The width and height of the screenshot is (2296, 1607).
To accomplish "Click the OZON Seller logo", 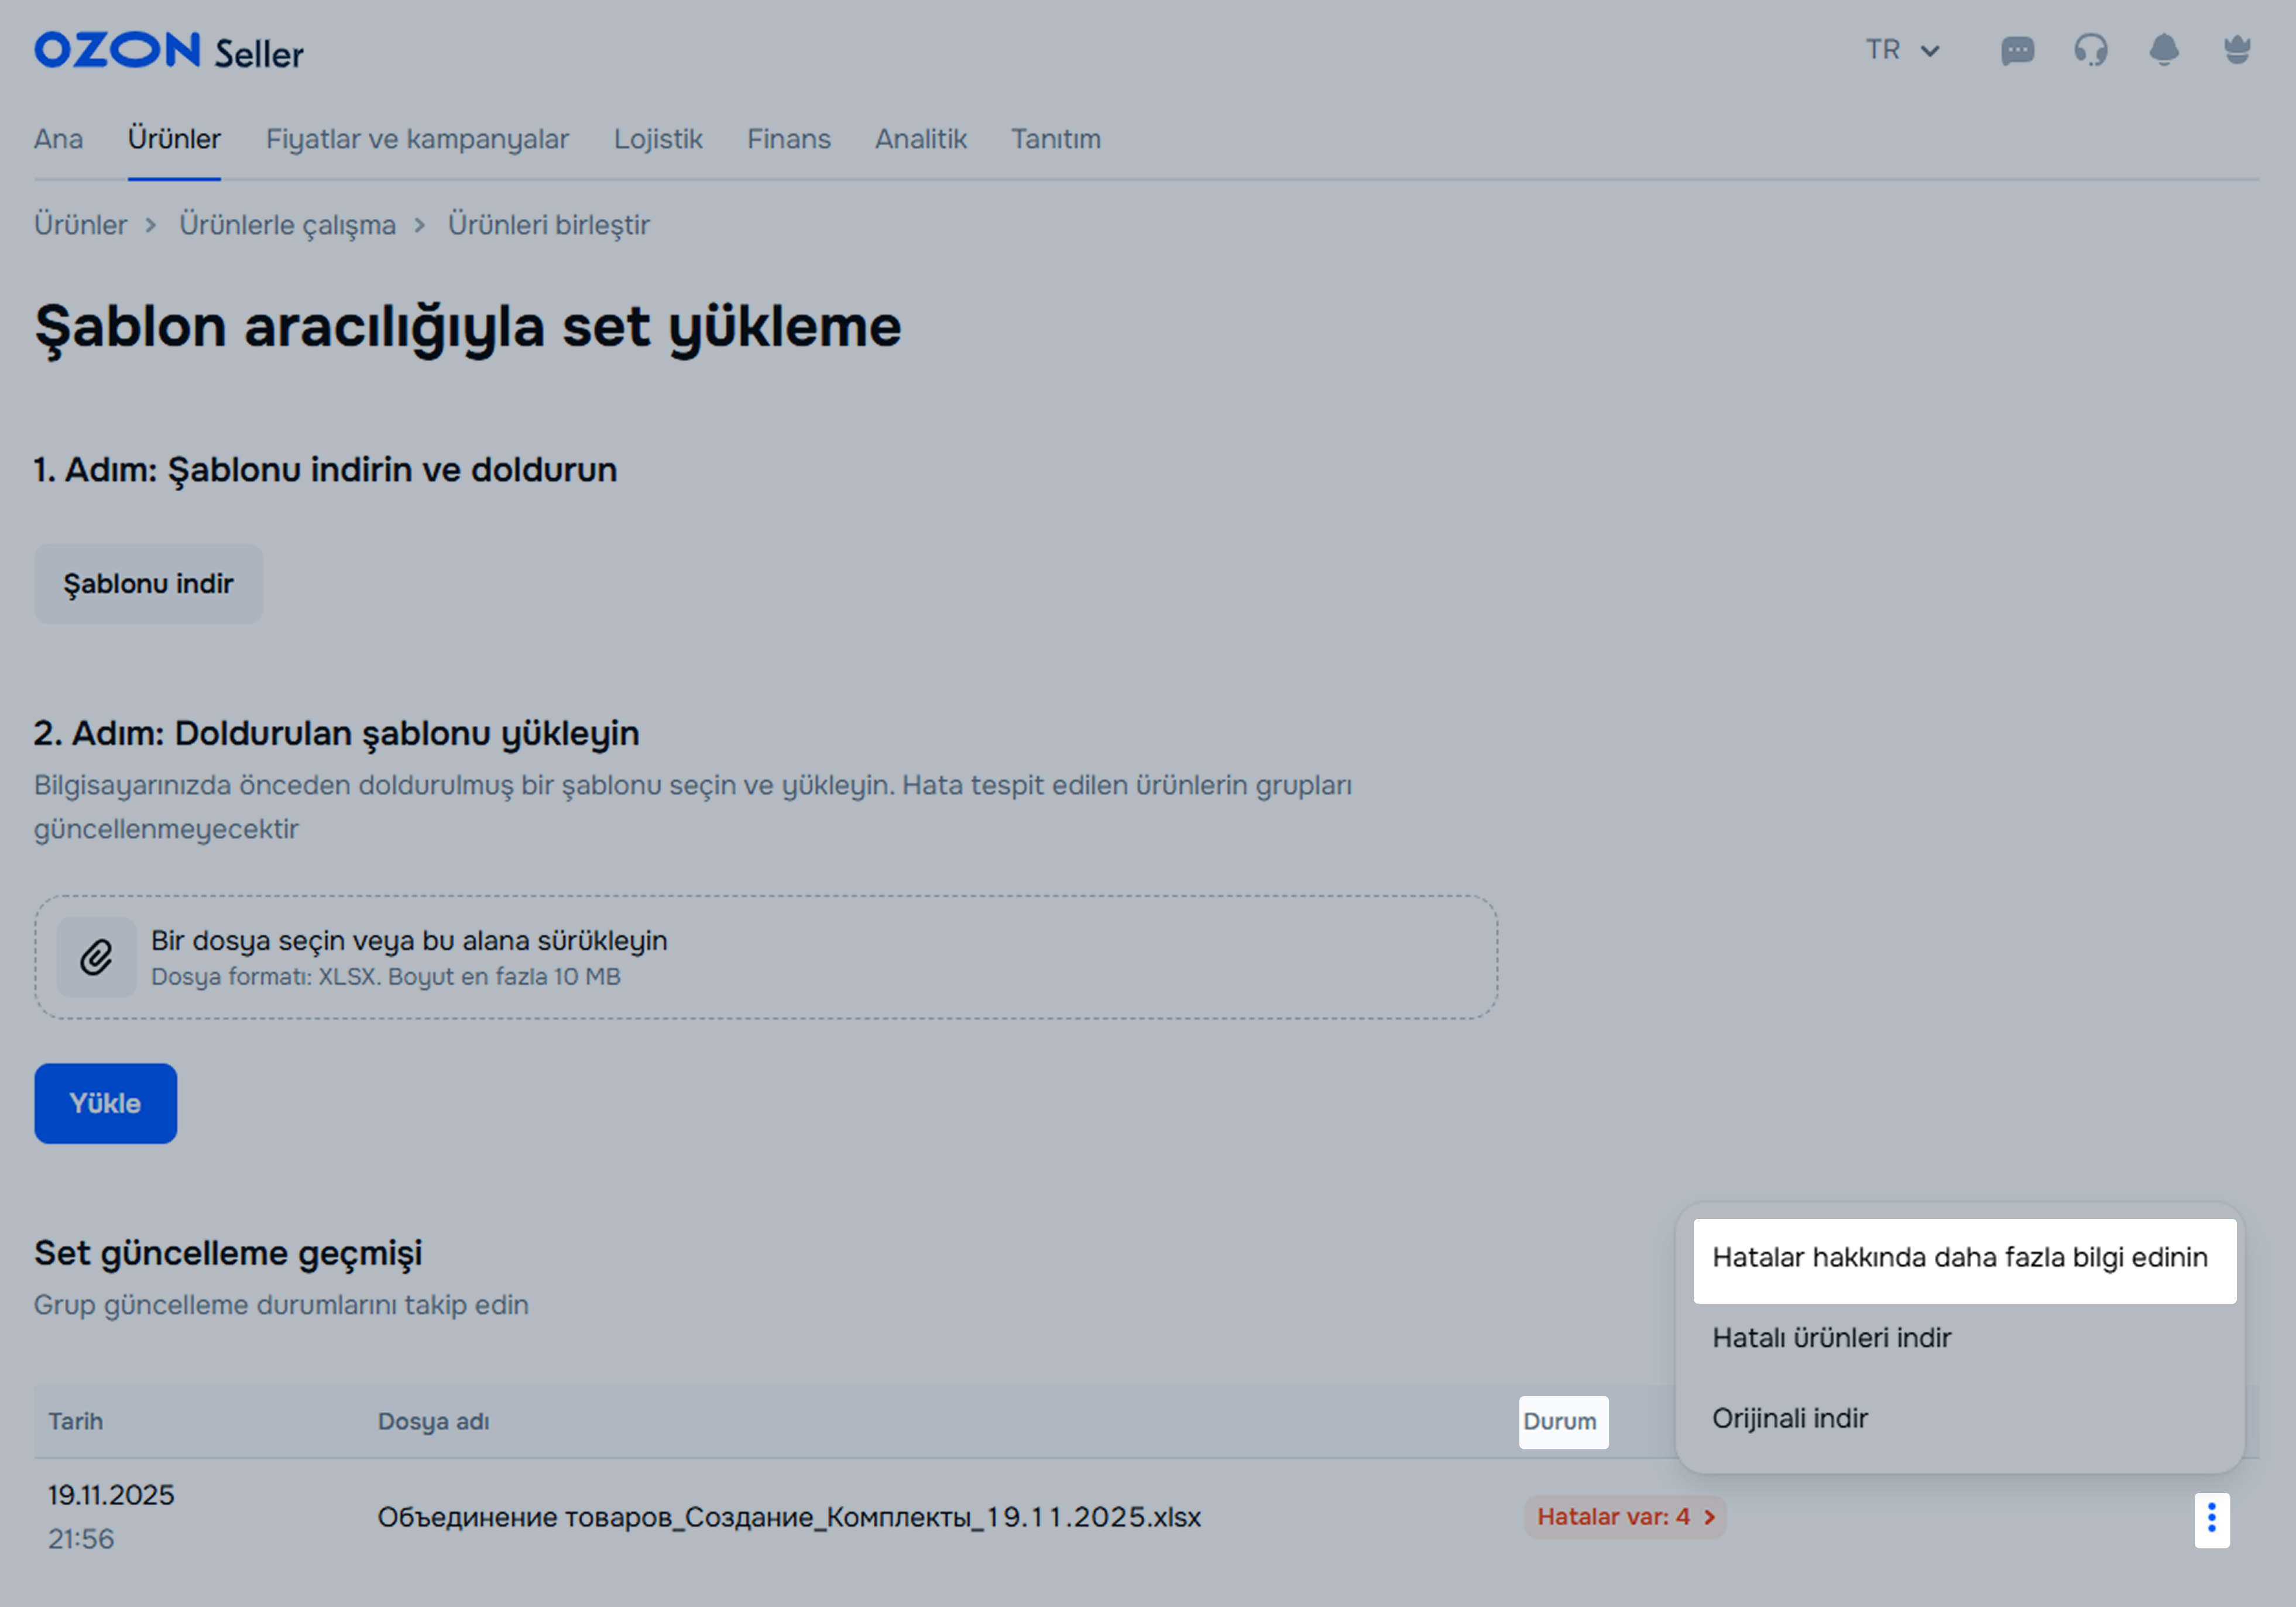I will (169, 51).
